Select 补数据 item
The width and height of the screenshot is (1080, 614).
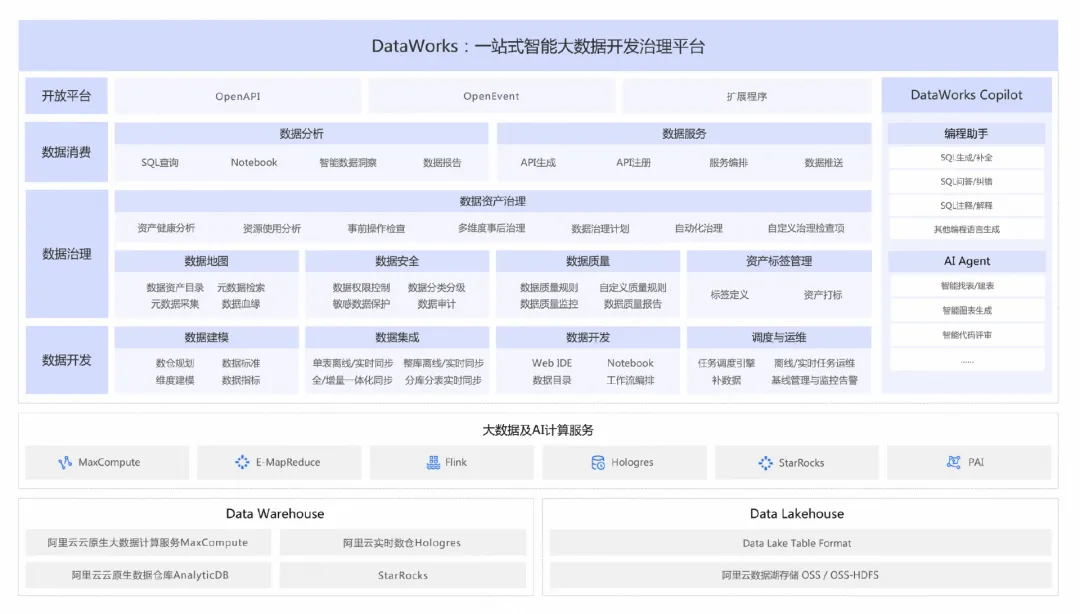[726, 380]
